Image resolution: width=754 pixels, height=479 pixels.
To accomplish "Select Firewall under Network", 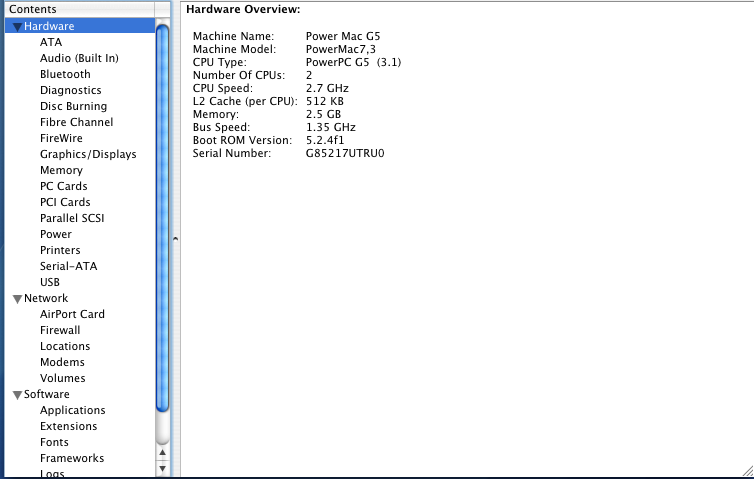I will [x=60, y=330].
